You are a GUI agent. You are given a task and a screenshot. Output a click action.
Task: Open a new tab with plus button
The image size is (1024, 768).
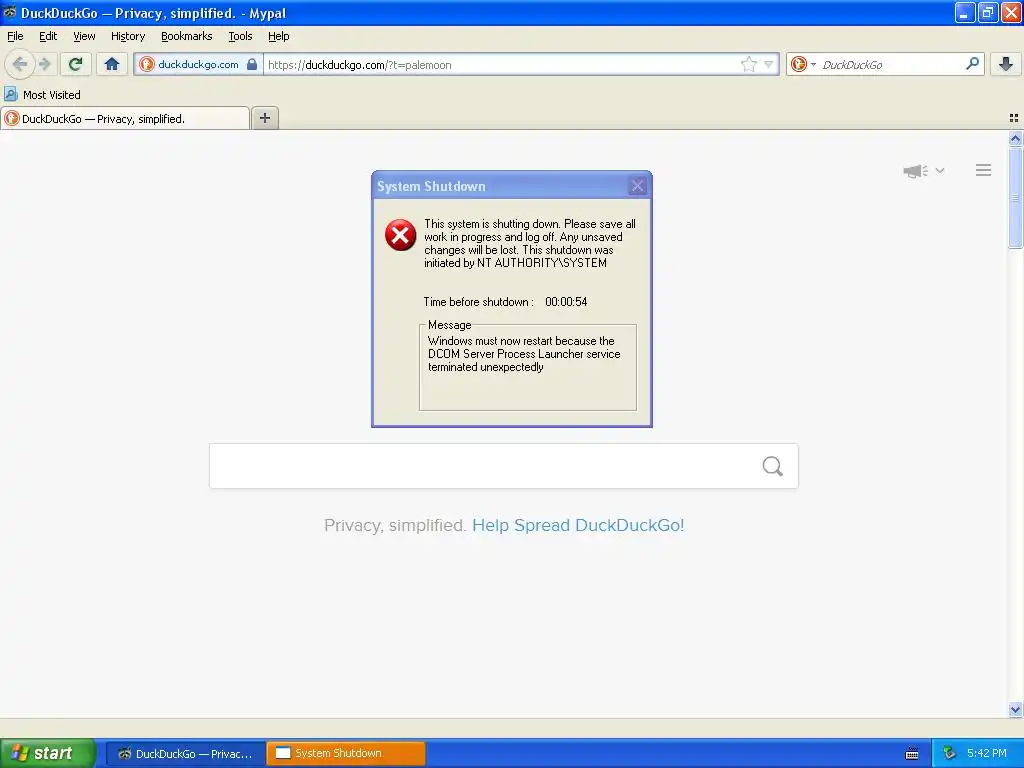[264, 118]
